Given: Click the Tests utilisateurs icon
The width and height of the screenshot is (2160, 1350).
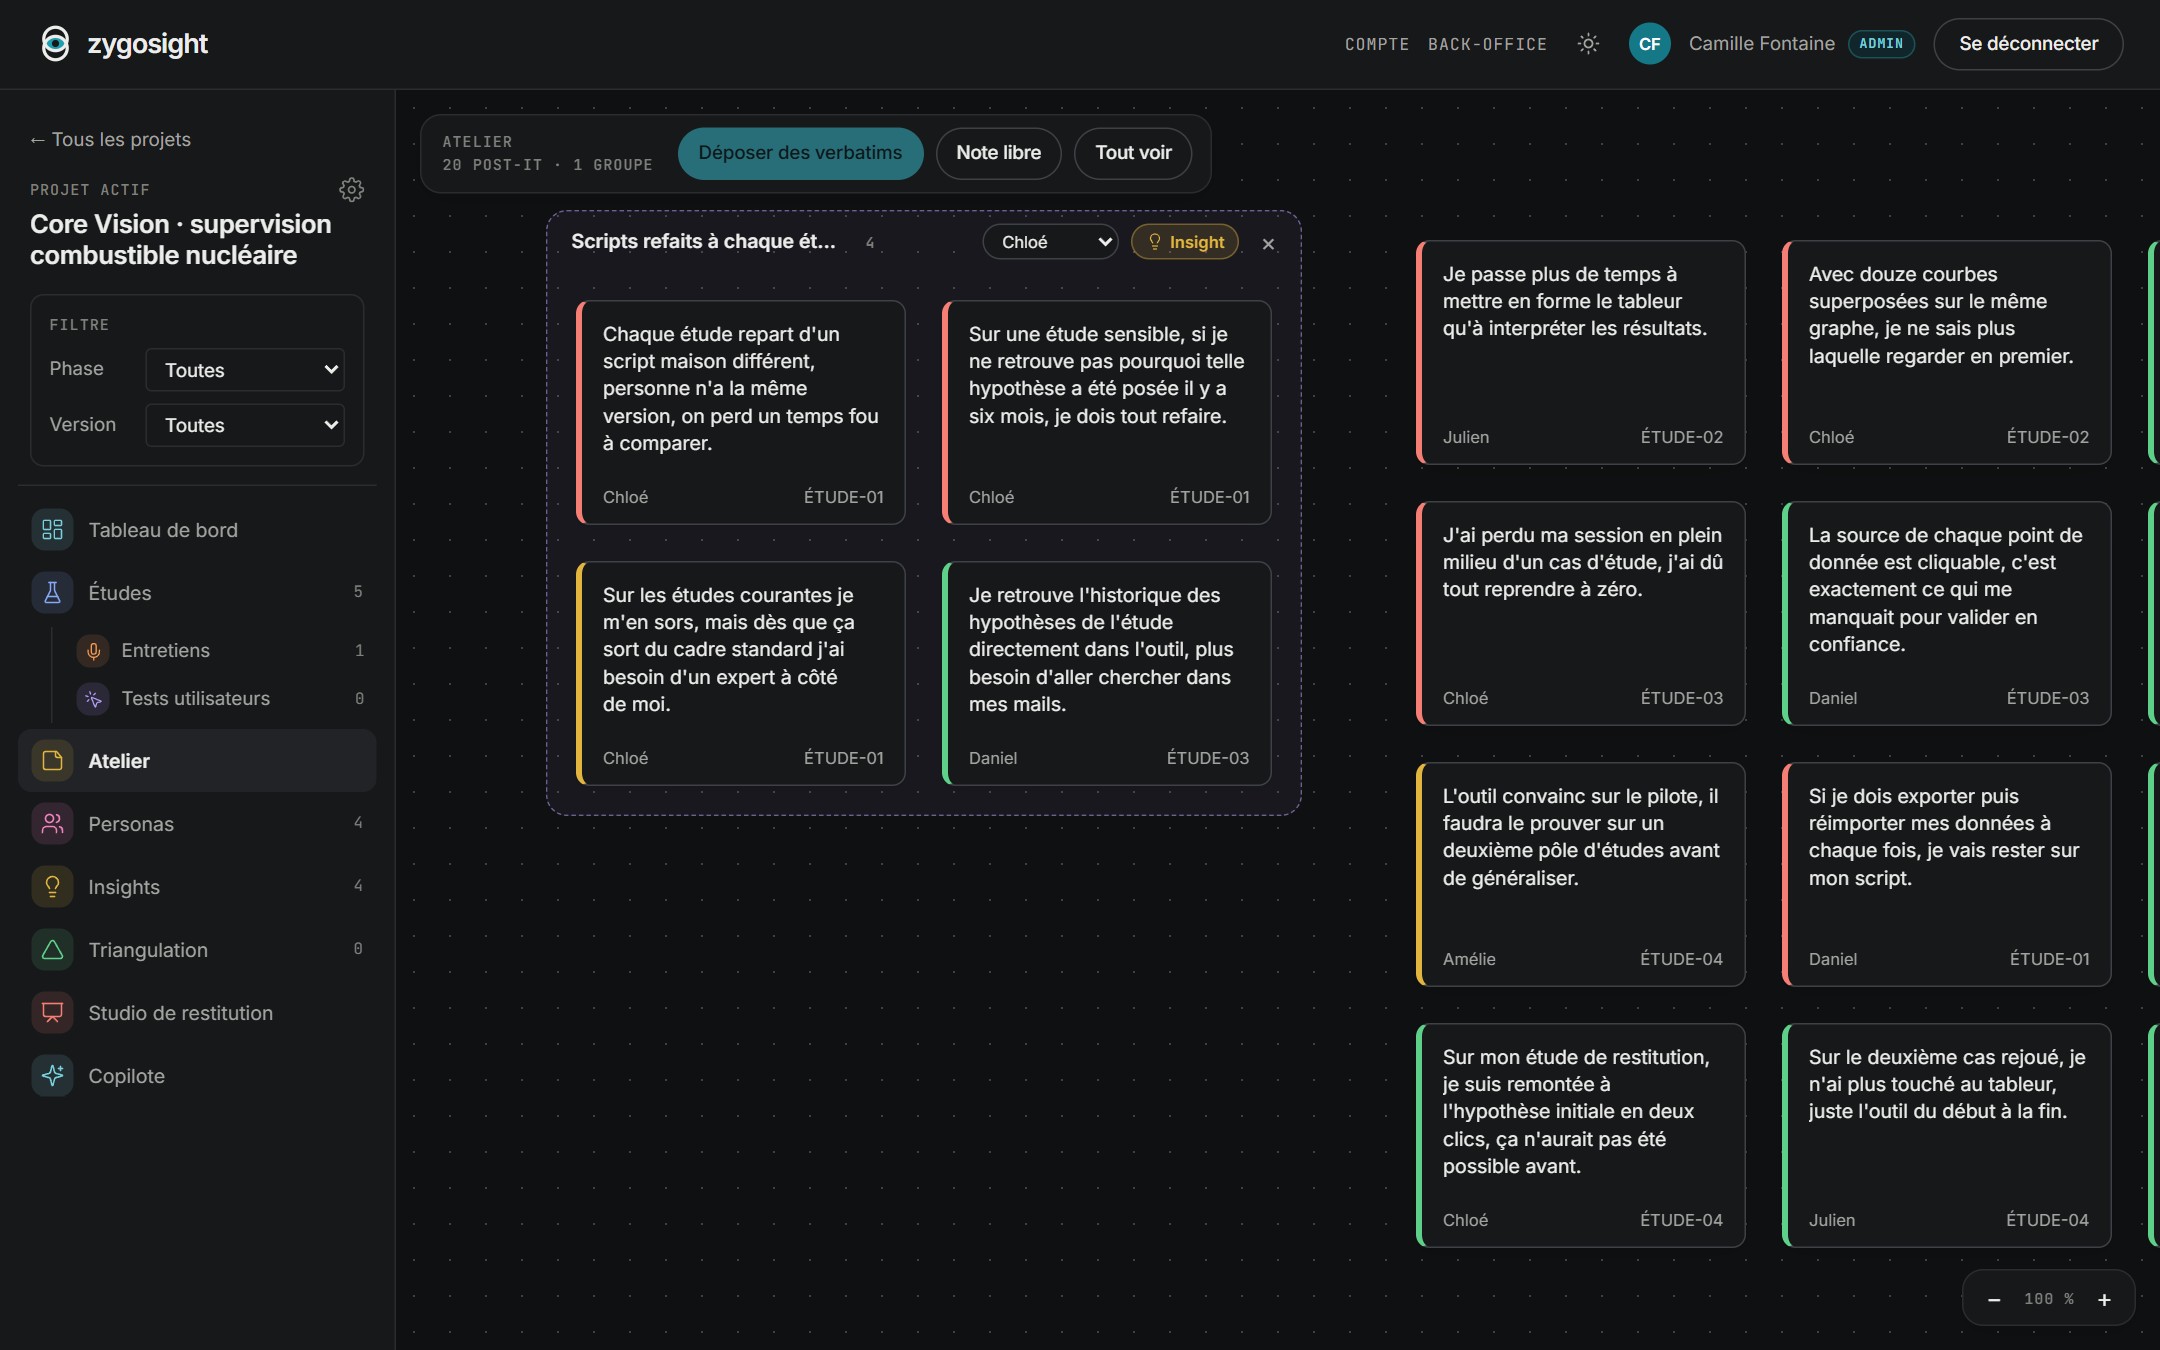Looking at the screenshot, I should (x=93, y=699).
